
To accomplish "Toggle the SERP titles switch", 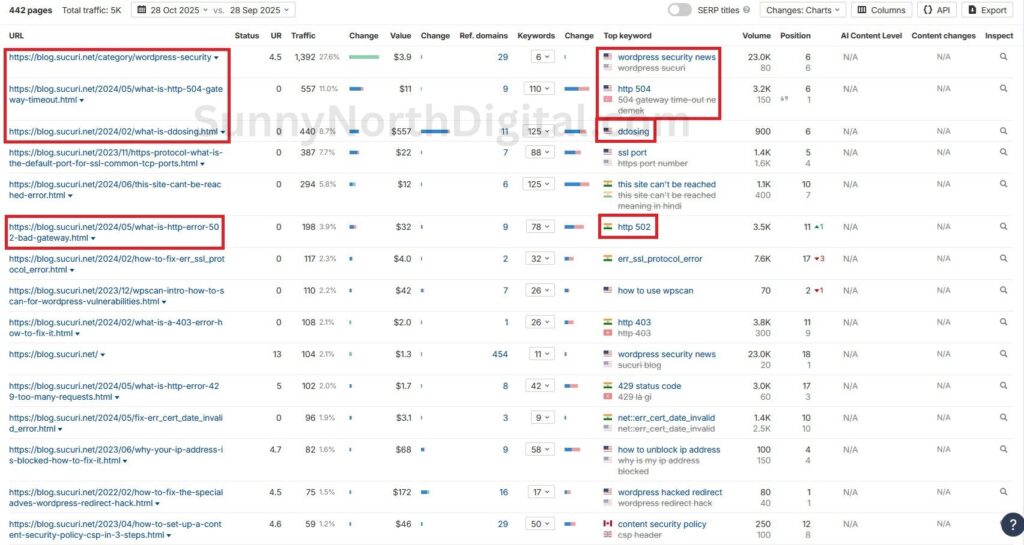I will pos(679,10).
